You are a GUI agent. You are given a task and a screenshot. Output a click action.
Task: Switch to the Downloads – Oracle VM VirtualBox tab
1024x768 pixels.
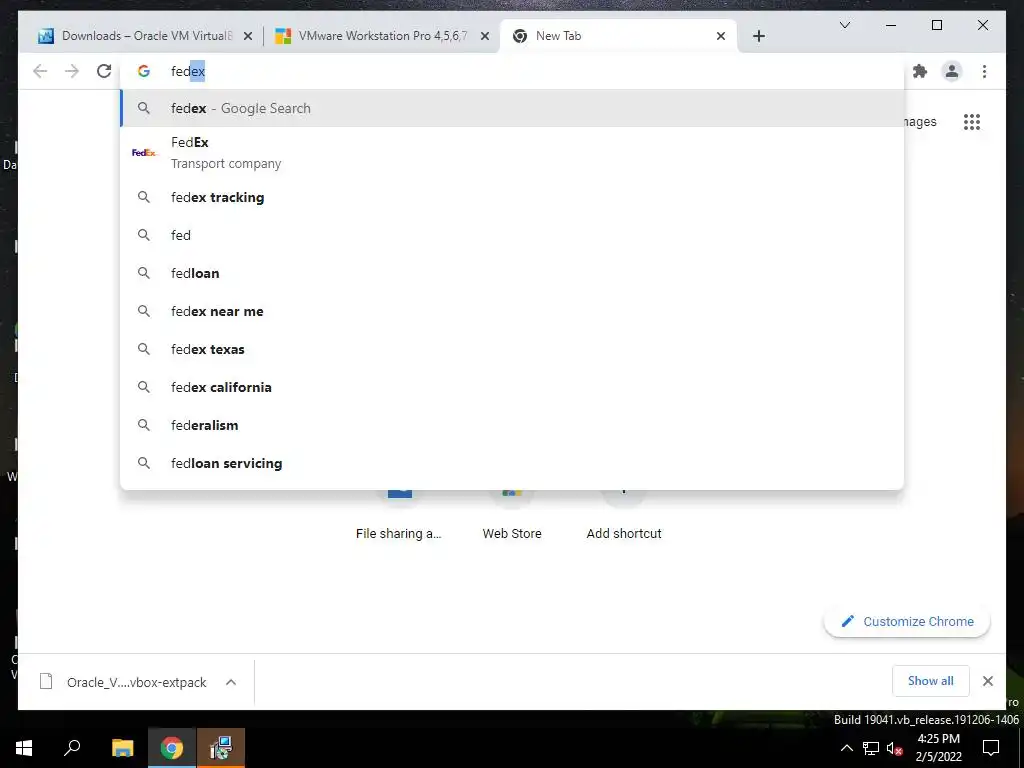pyautogui.click(x=144, y=36)
